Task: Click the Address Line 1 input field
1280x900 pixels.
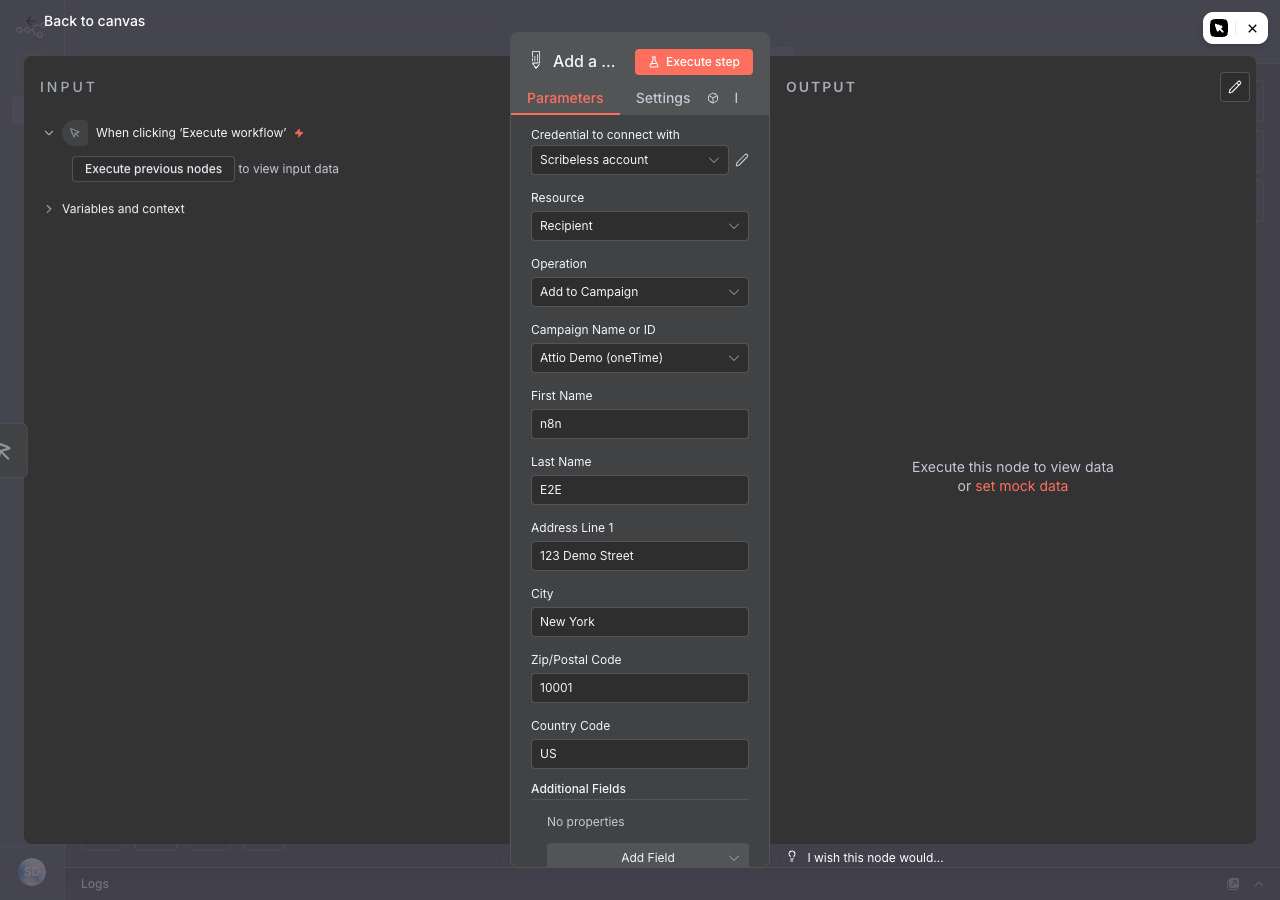Action: click(x=640, y=556)
